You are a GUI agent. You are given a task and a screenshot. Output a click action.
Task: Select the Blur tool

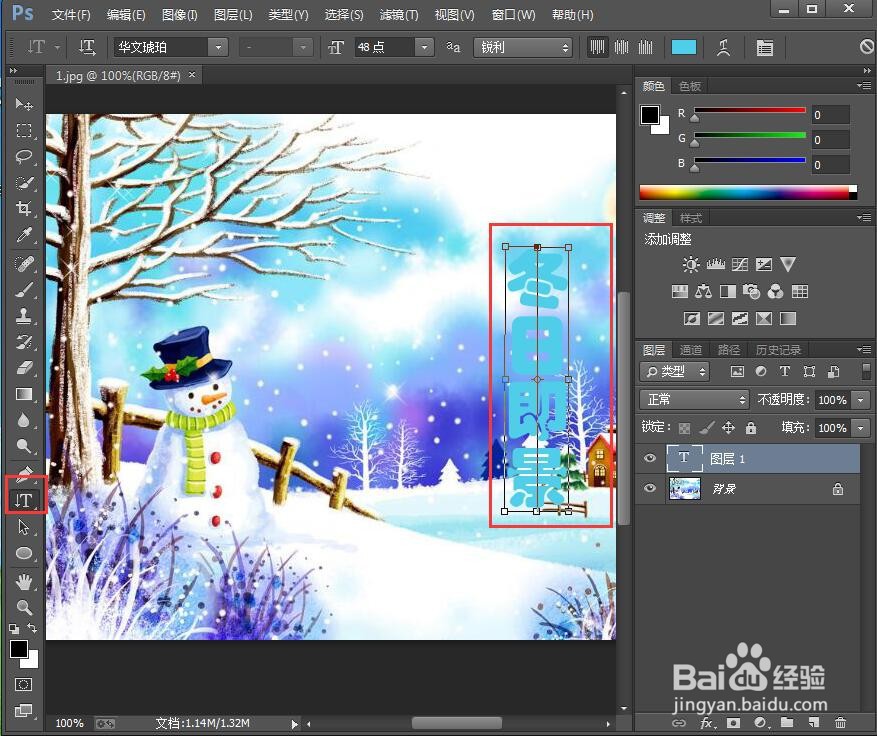click(x=23, y=420)
